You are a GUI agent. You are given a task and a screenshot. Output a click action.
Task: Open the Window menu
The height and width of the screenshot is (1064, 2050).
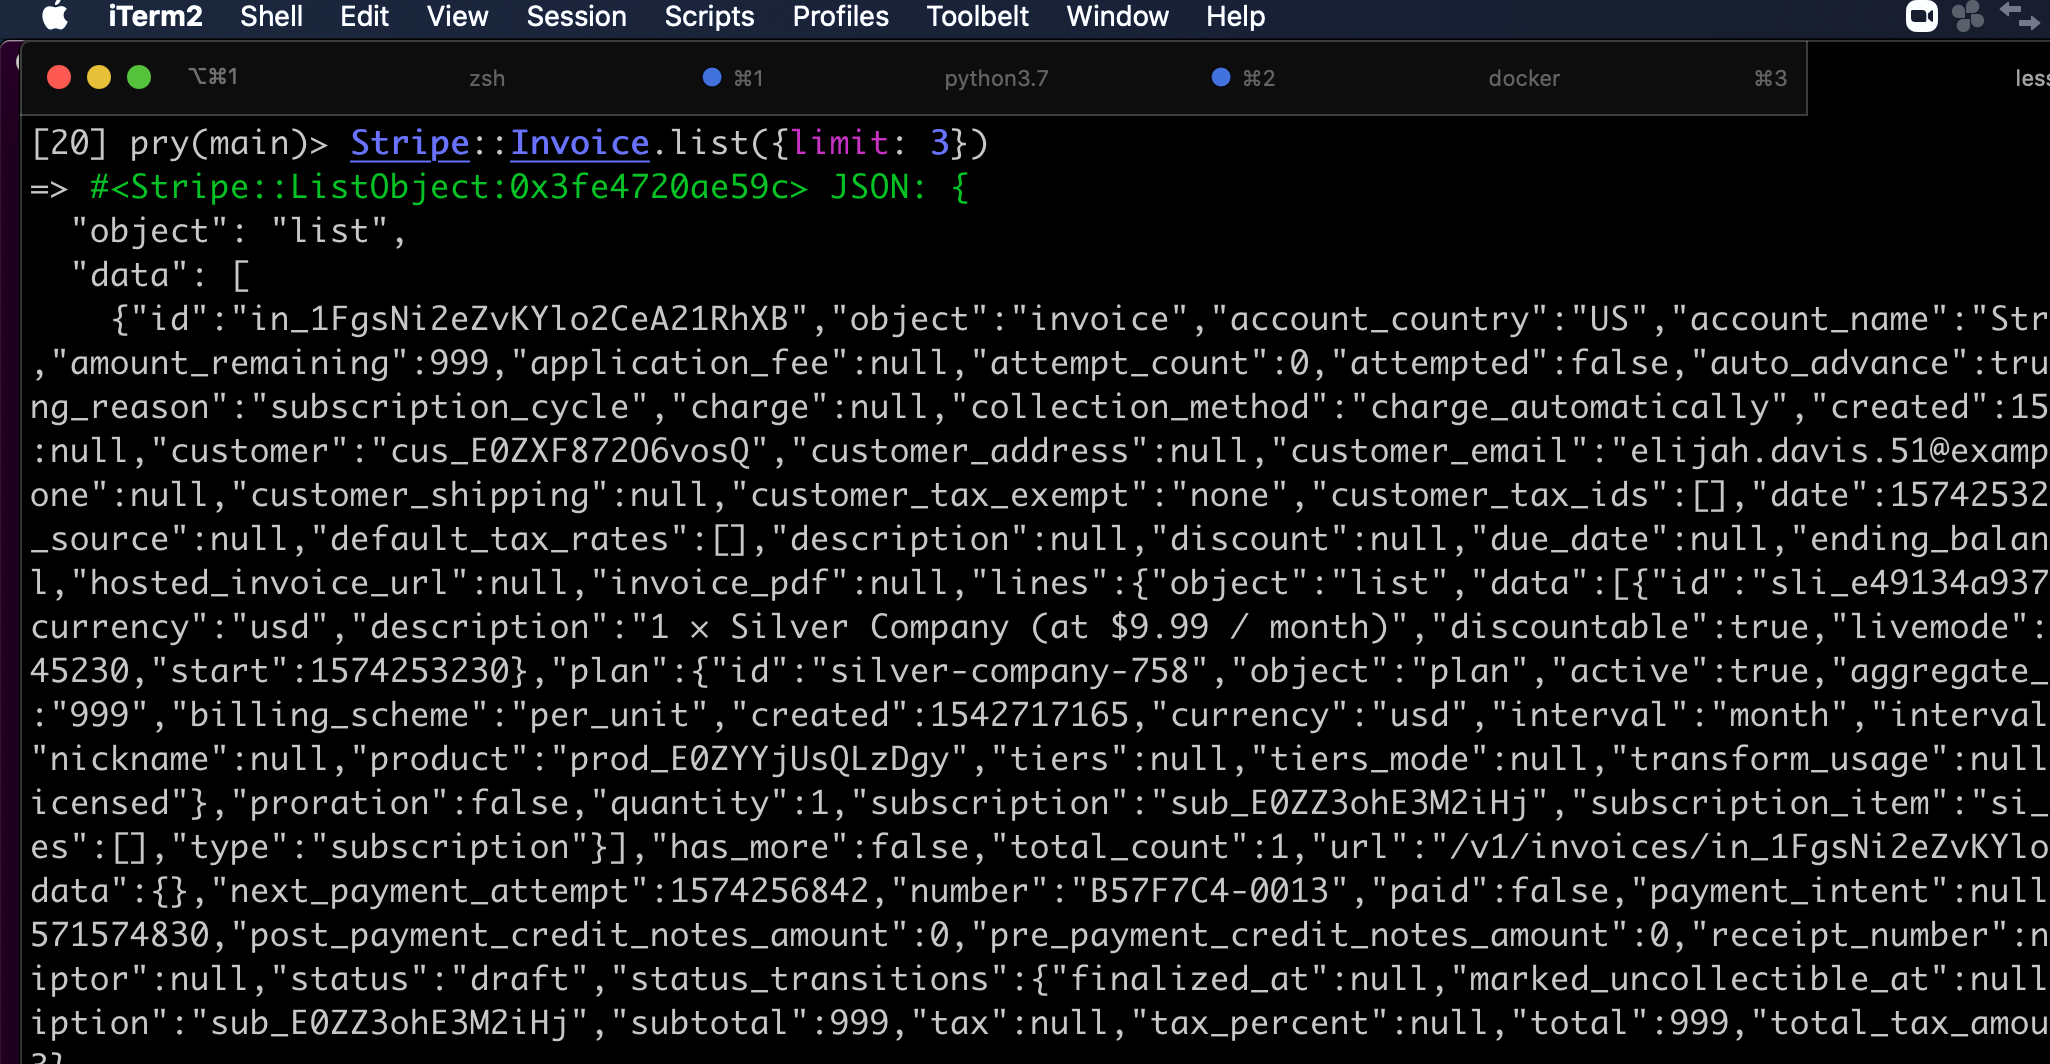point(1117,16)
